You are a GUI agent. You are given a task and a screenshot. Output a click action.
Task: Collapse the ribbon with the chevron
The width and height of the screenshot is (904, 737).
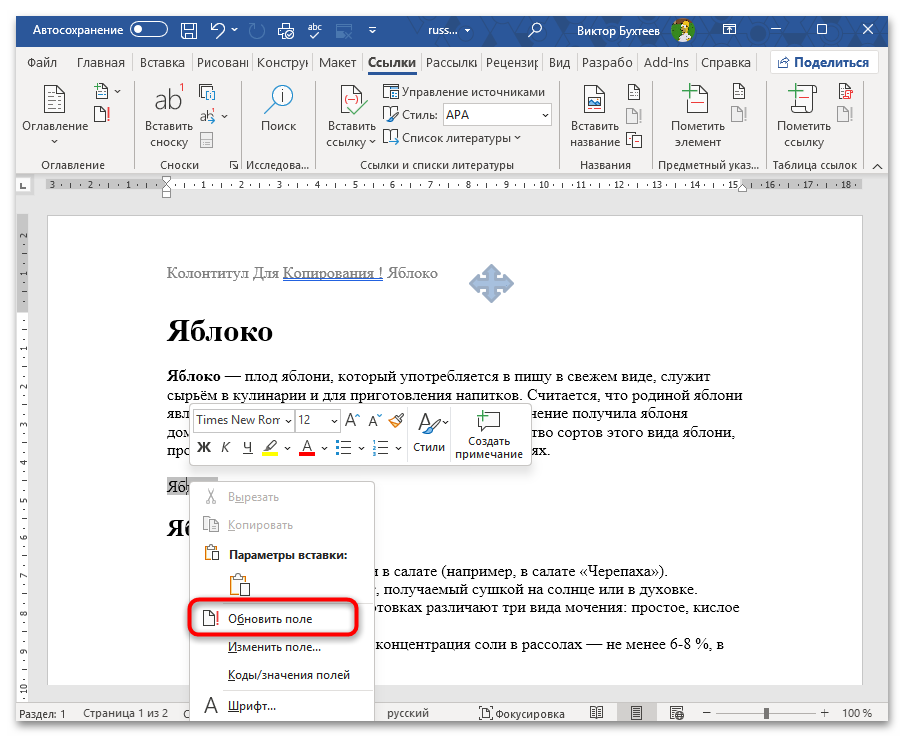tap(877, 166)
